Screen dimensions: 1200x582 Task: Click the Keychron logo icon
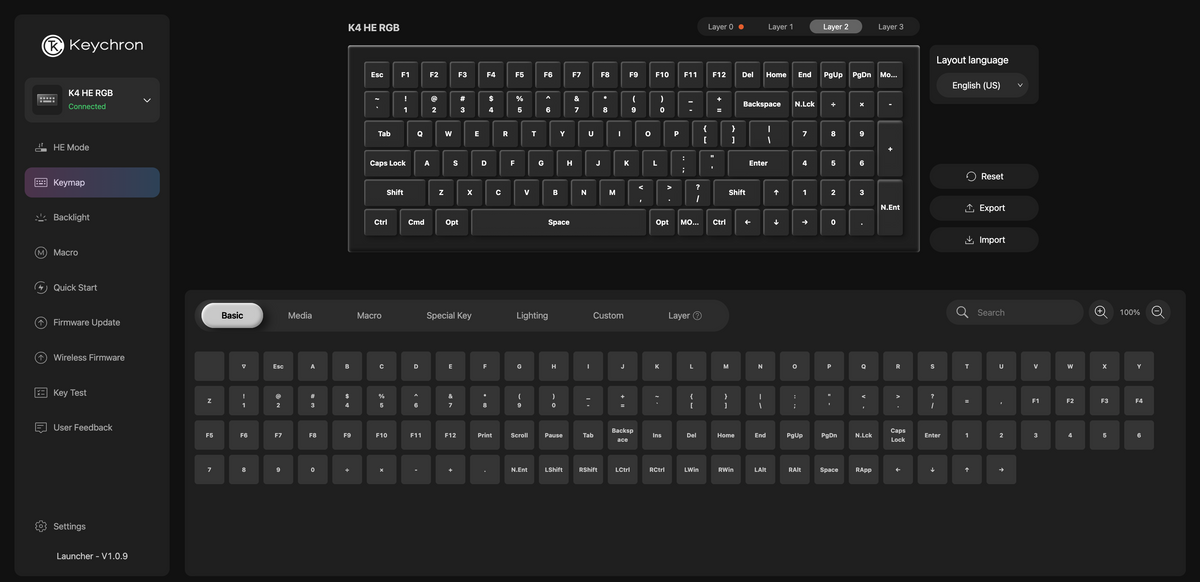click(x=53, y=45)
